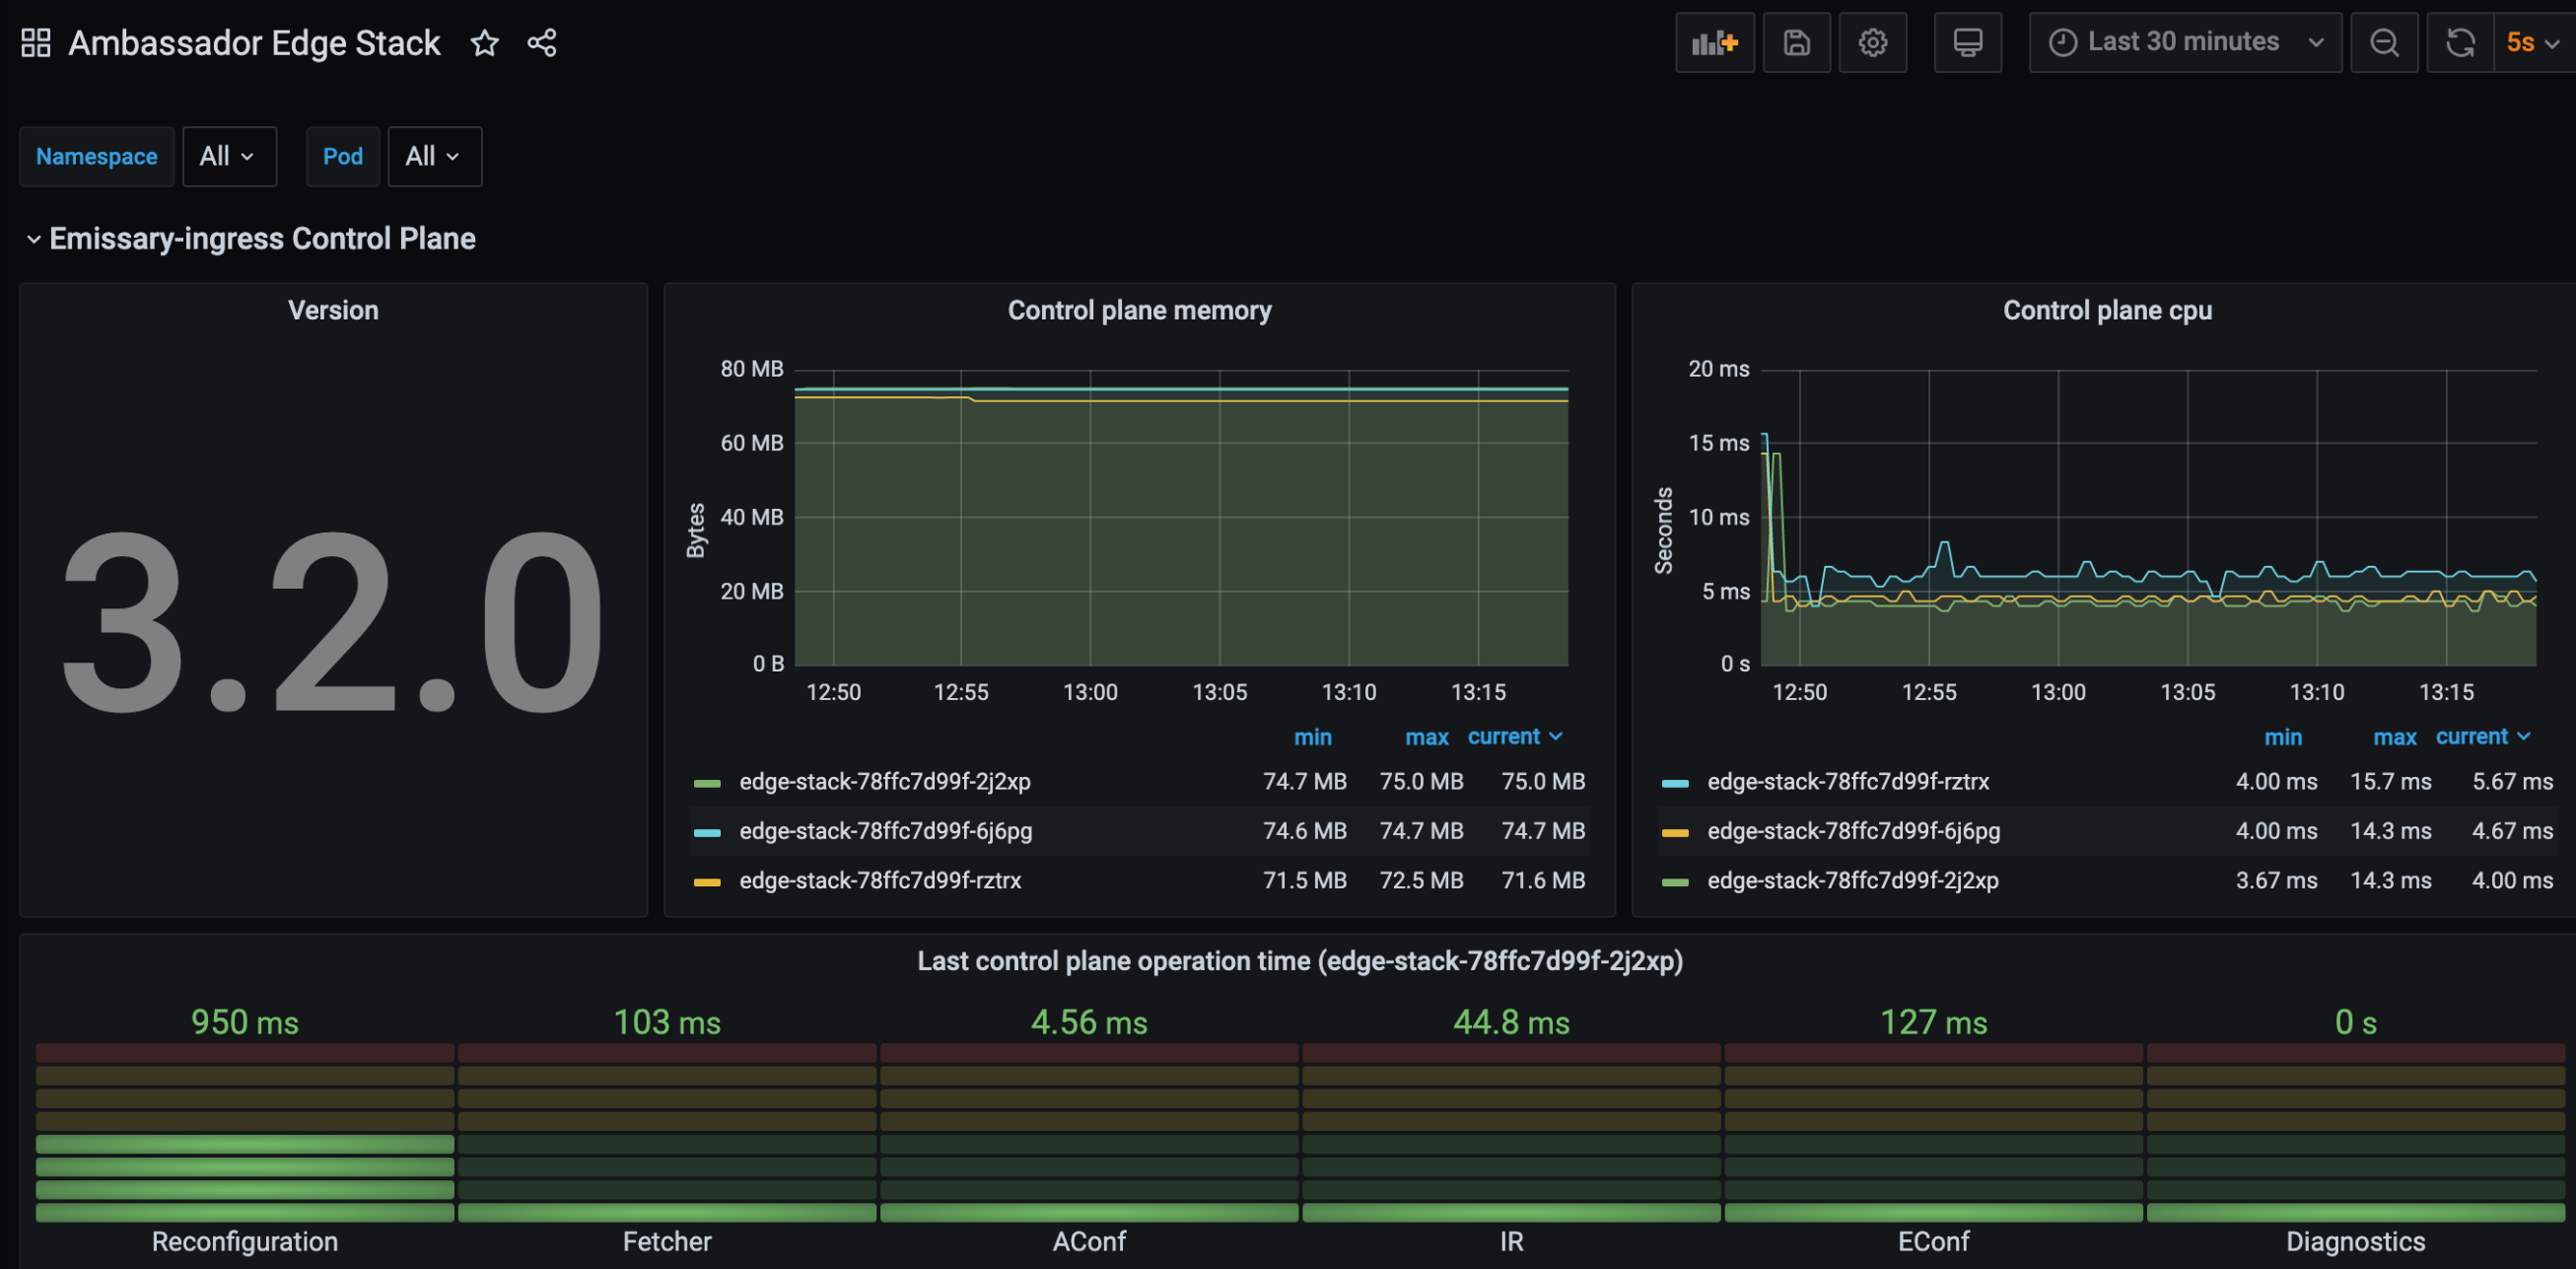The height and width of the screenshot is (1269, 2576).
Task: Toggle memory series edge-stack-78ffc7d99f-2j2xp
Action: click(x=885, y=782)
